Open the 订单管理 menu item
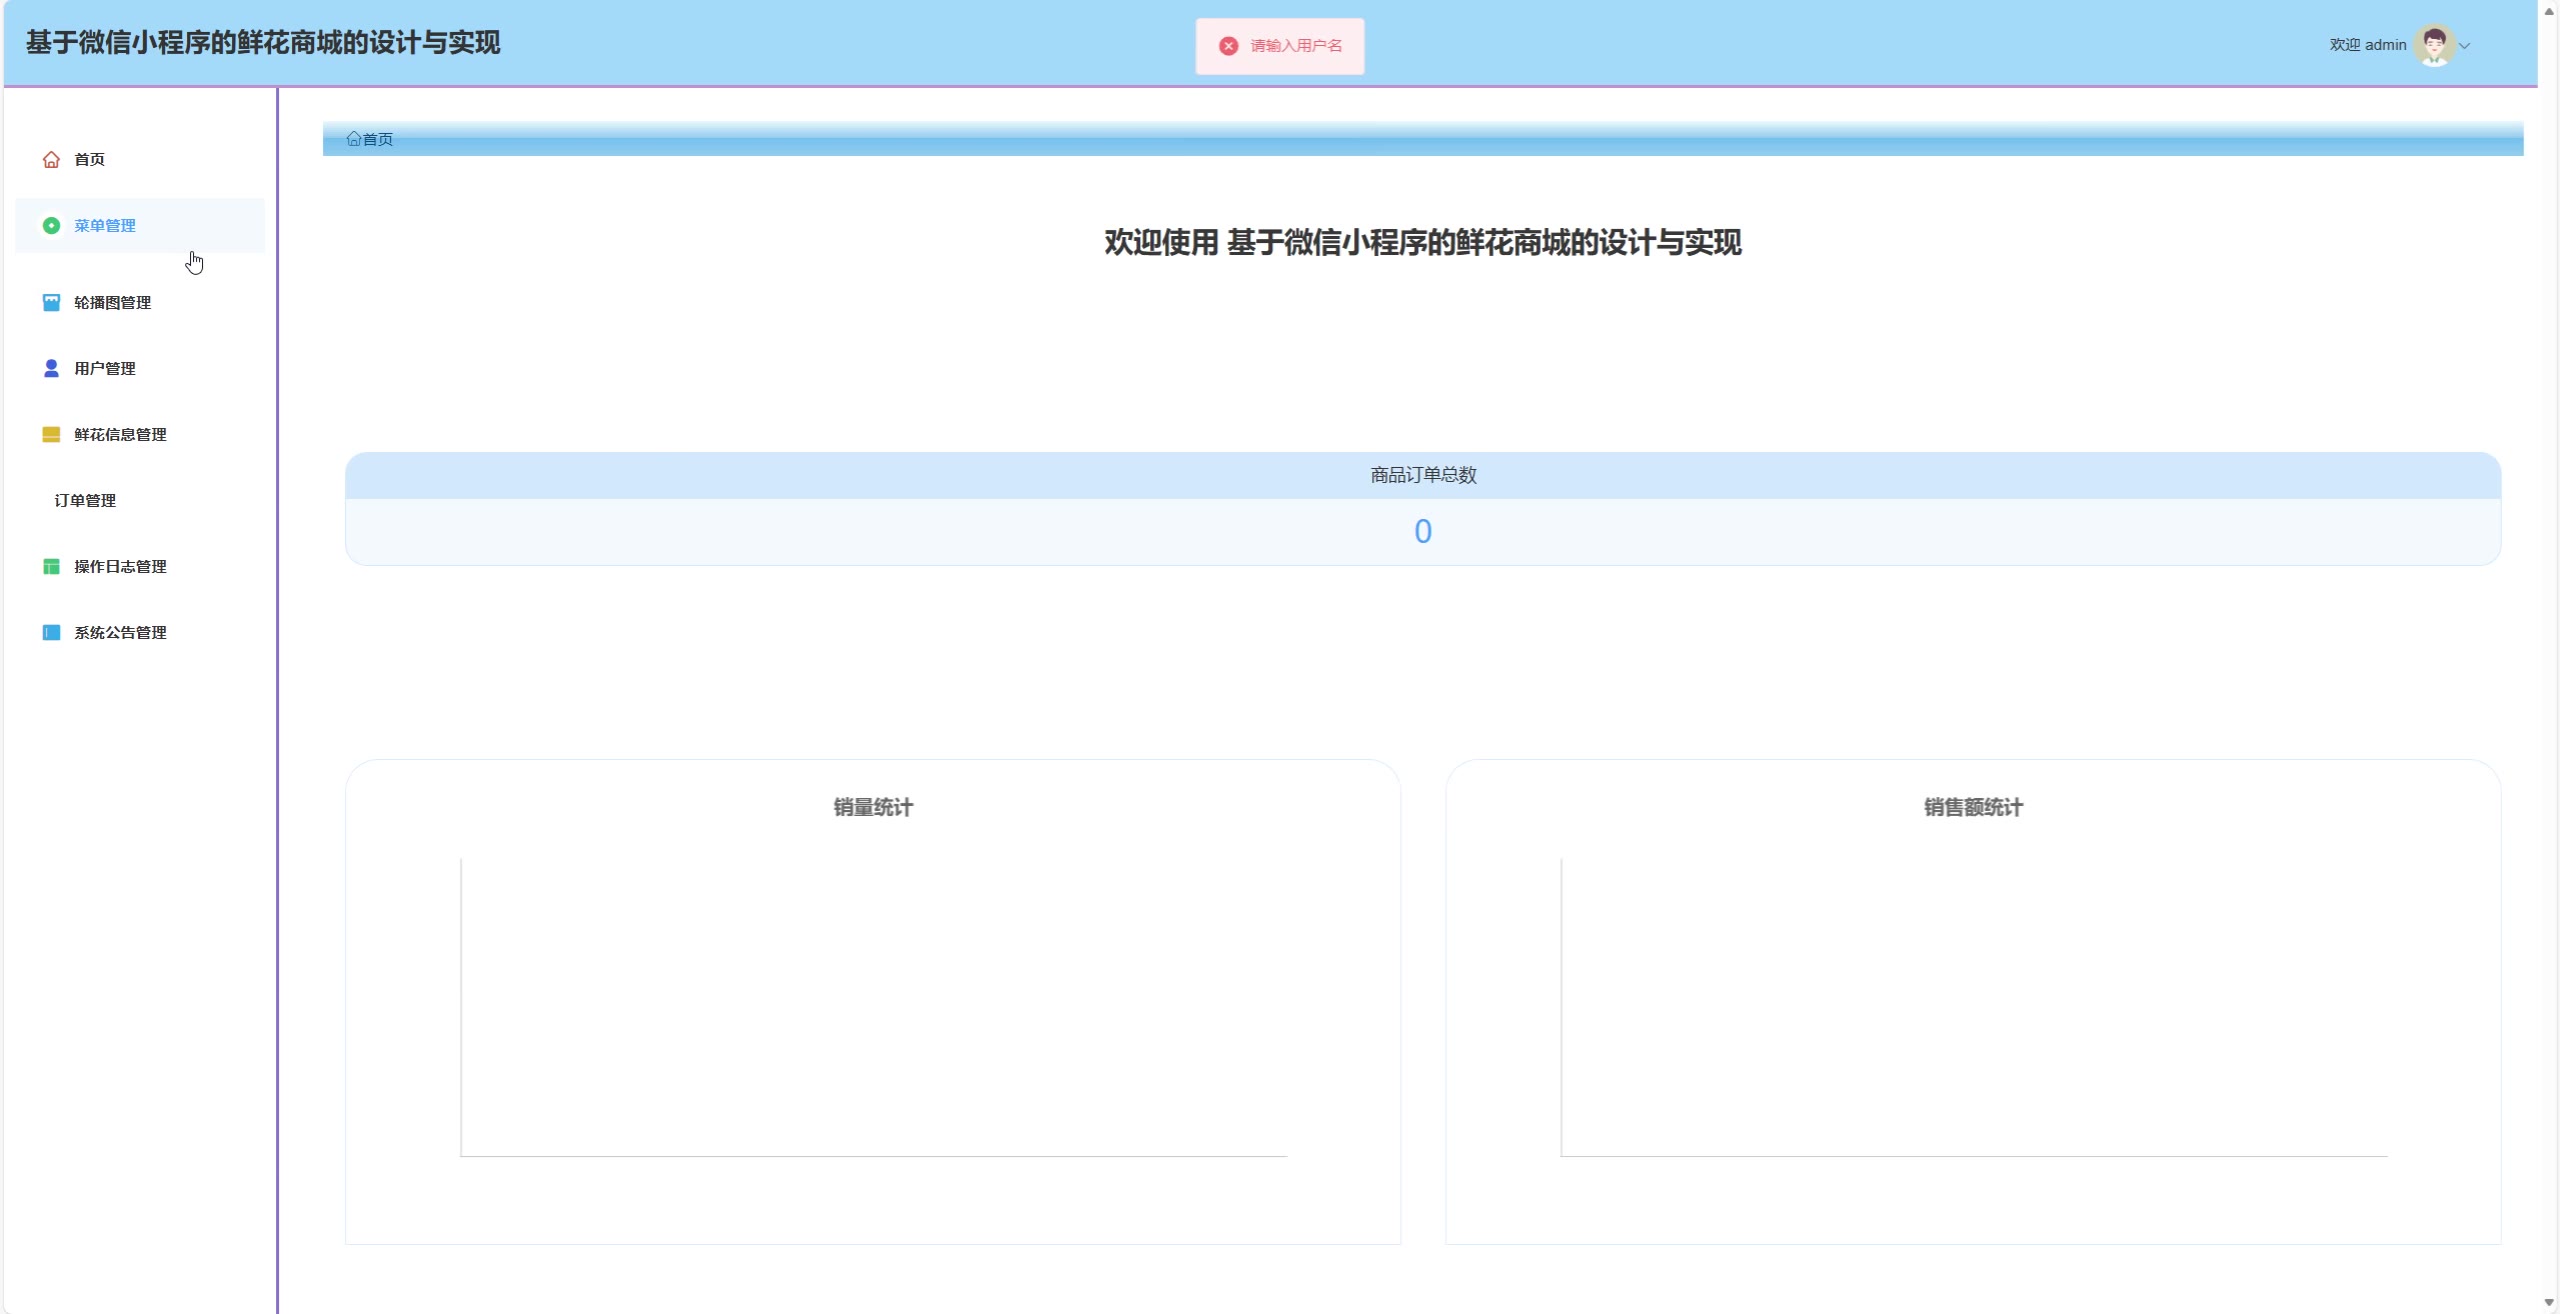This screenshot has width=2560, height=1314. pyautogui.click(x=85, y=501)
